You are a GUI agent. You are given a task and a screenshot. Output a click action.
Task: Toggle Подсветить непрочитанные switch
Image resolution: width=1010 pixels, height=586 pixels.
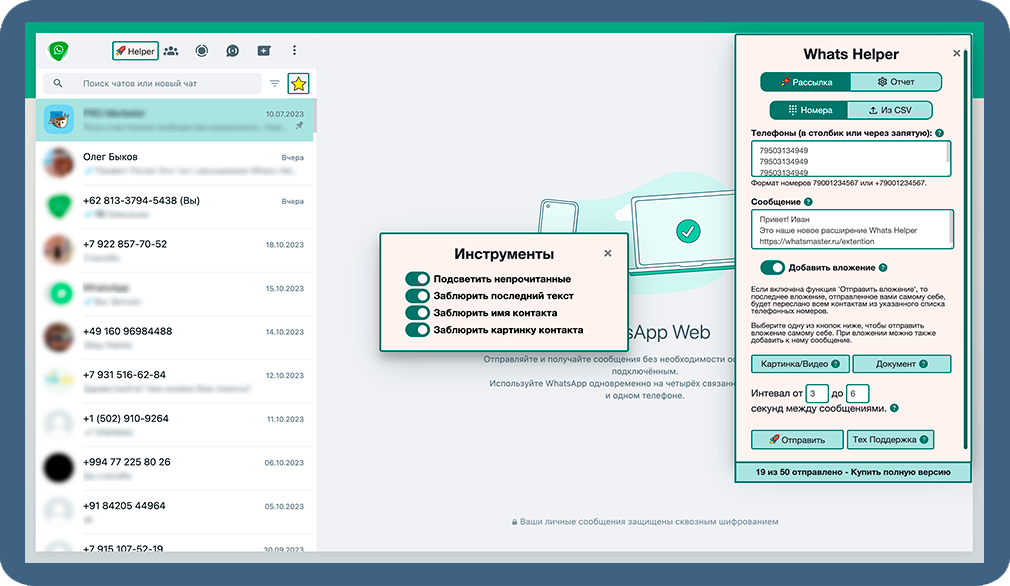coord(417,279)
